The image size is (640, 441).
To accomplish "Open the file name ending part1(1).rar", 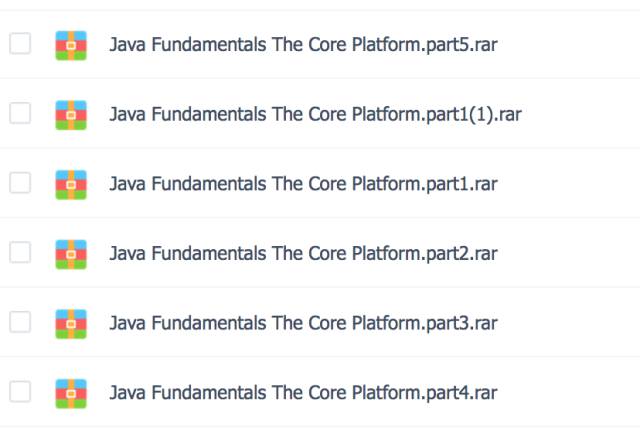I will pos(316,115).
